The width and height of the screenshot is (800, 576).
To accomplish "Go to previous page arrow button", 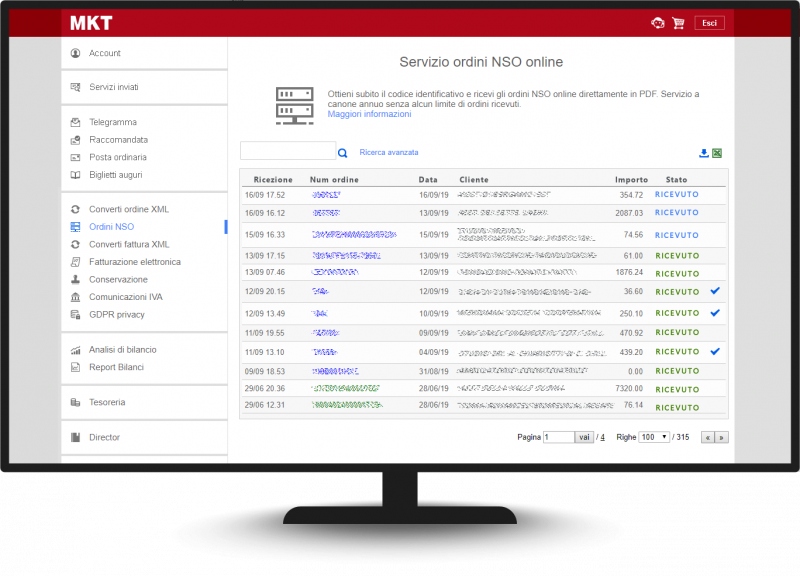I will [x=708, y=437].
